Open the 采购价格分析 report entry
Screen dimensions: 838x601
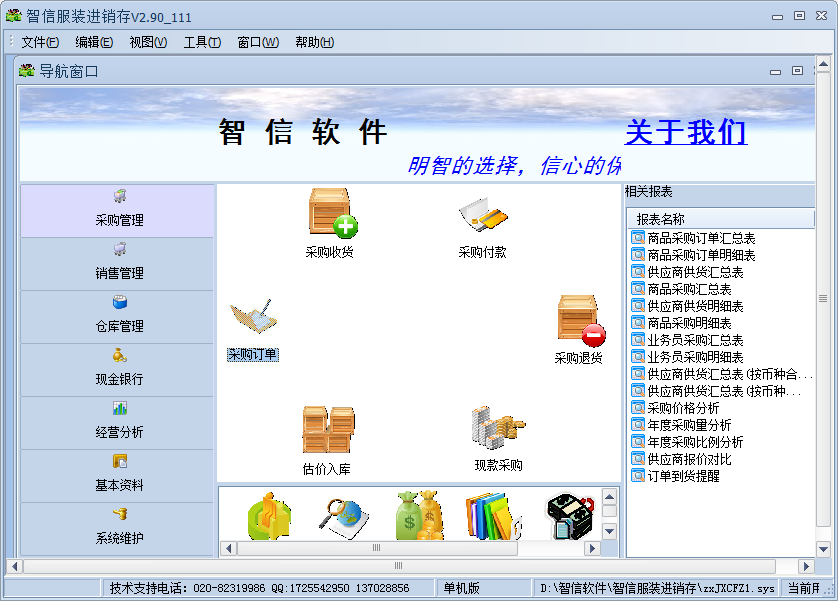click(682, 408)
